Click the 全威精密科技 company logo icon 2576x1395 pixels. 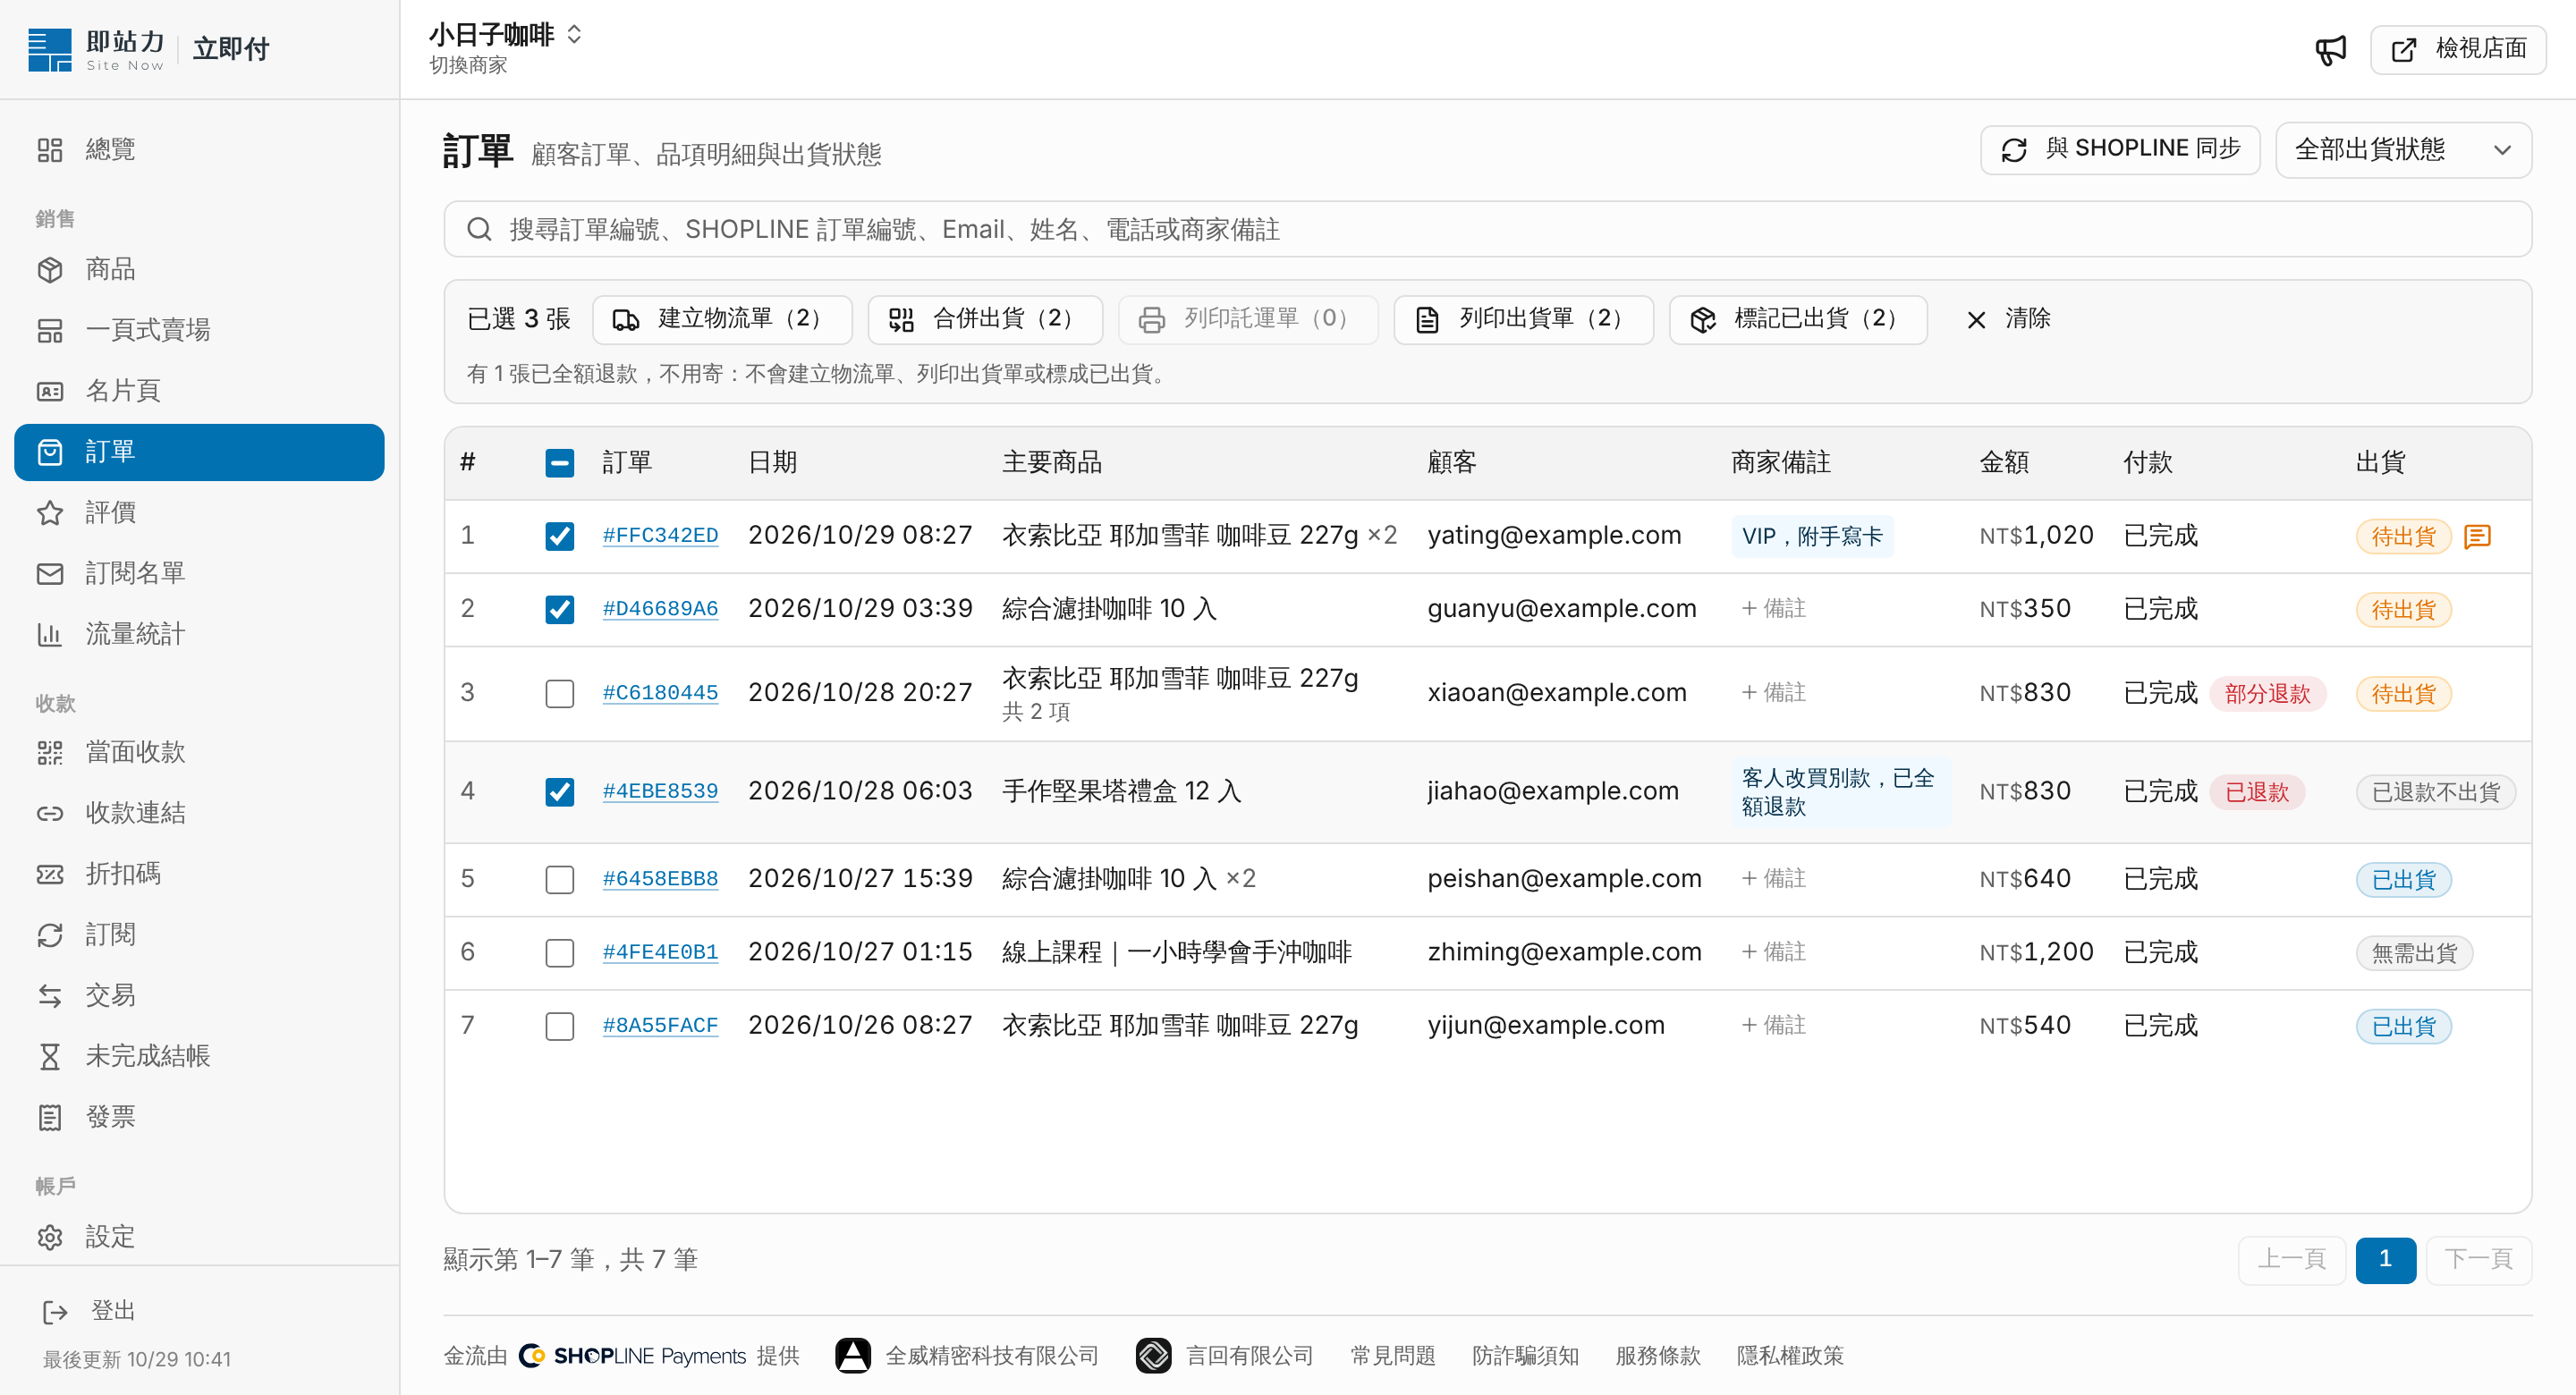point(852,1355)
